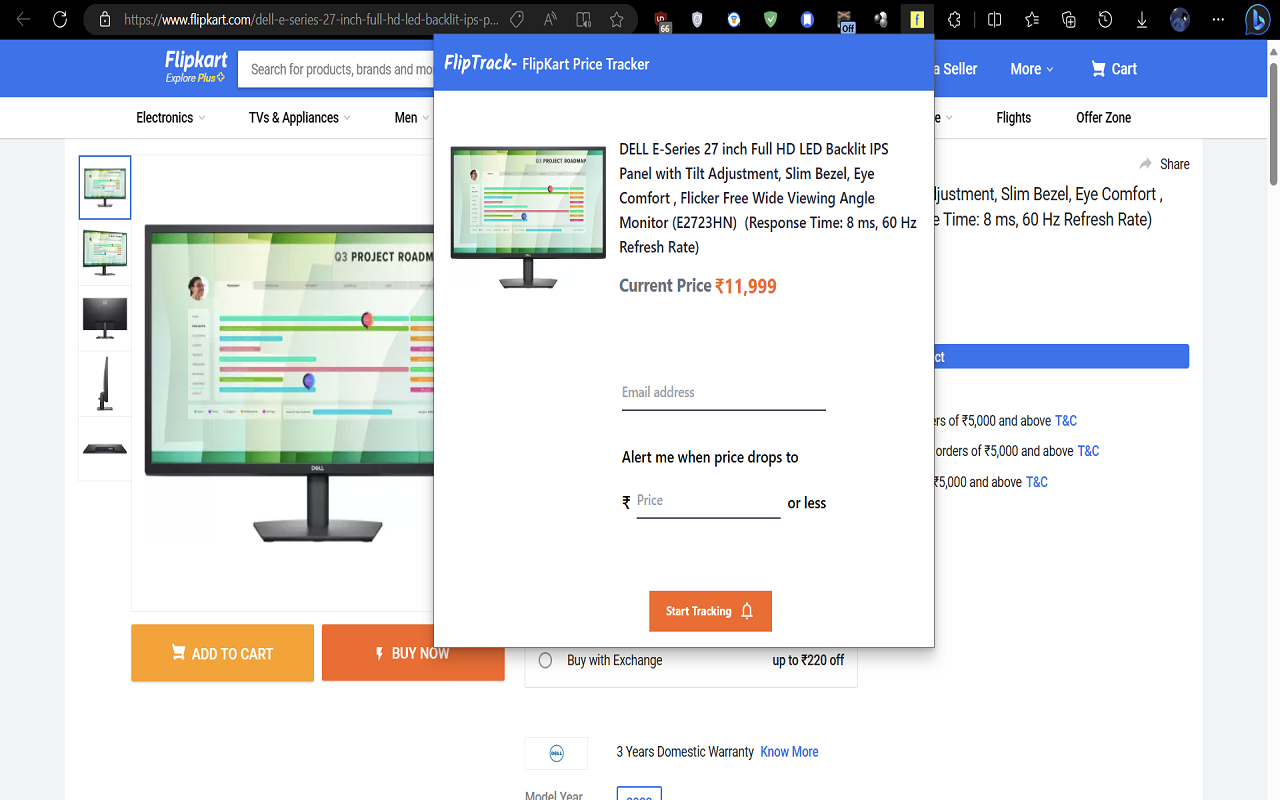1280x800 pixels.
Task: Open the Downloads icon in browser toolbar
Action: click(x=1141, y=19)
